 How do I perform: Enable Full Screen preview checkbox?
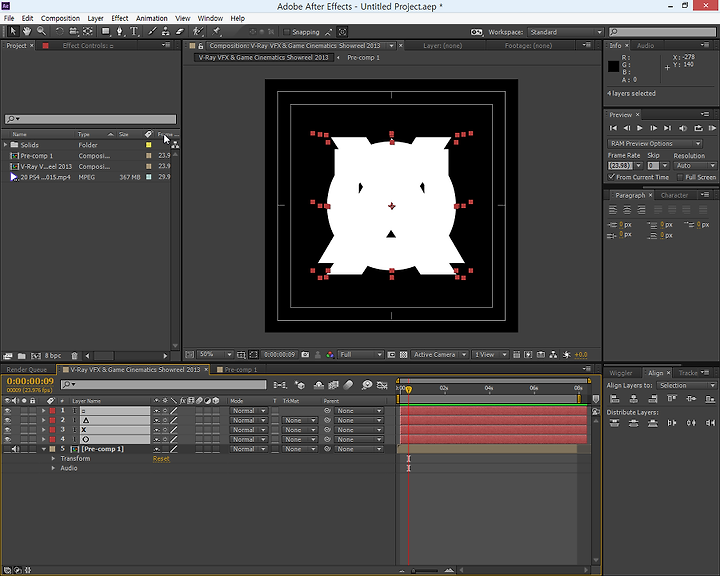(680, 177)
